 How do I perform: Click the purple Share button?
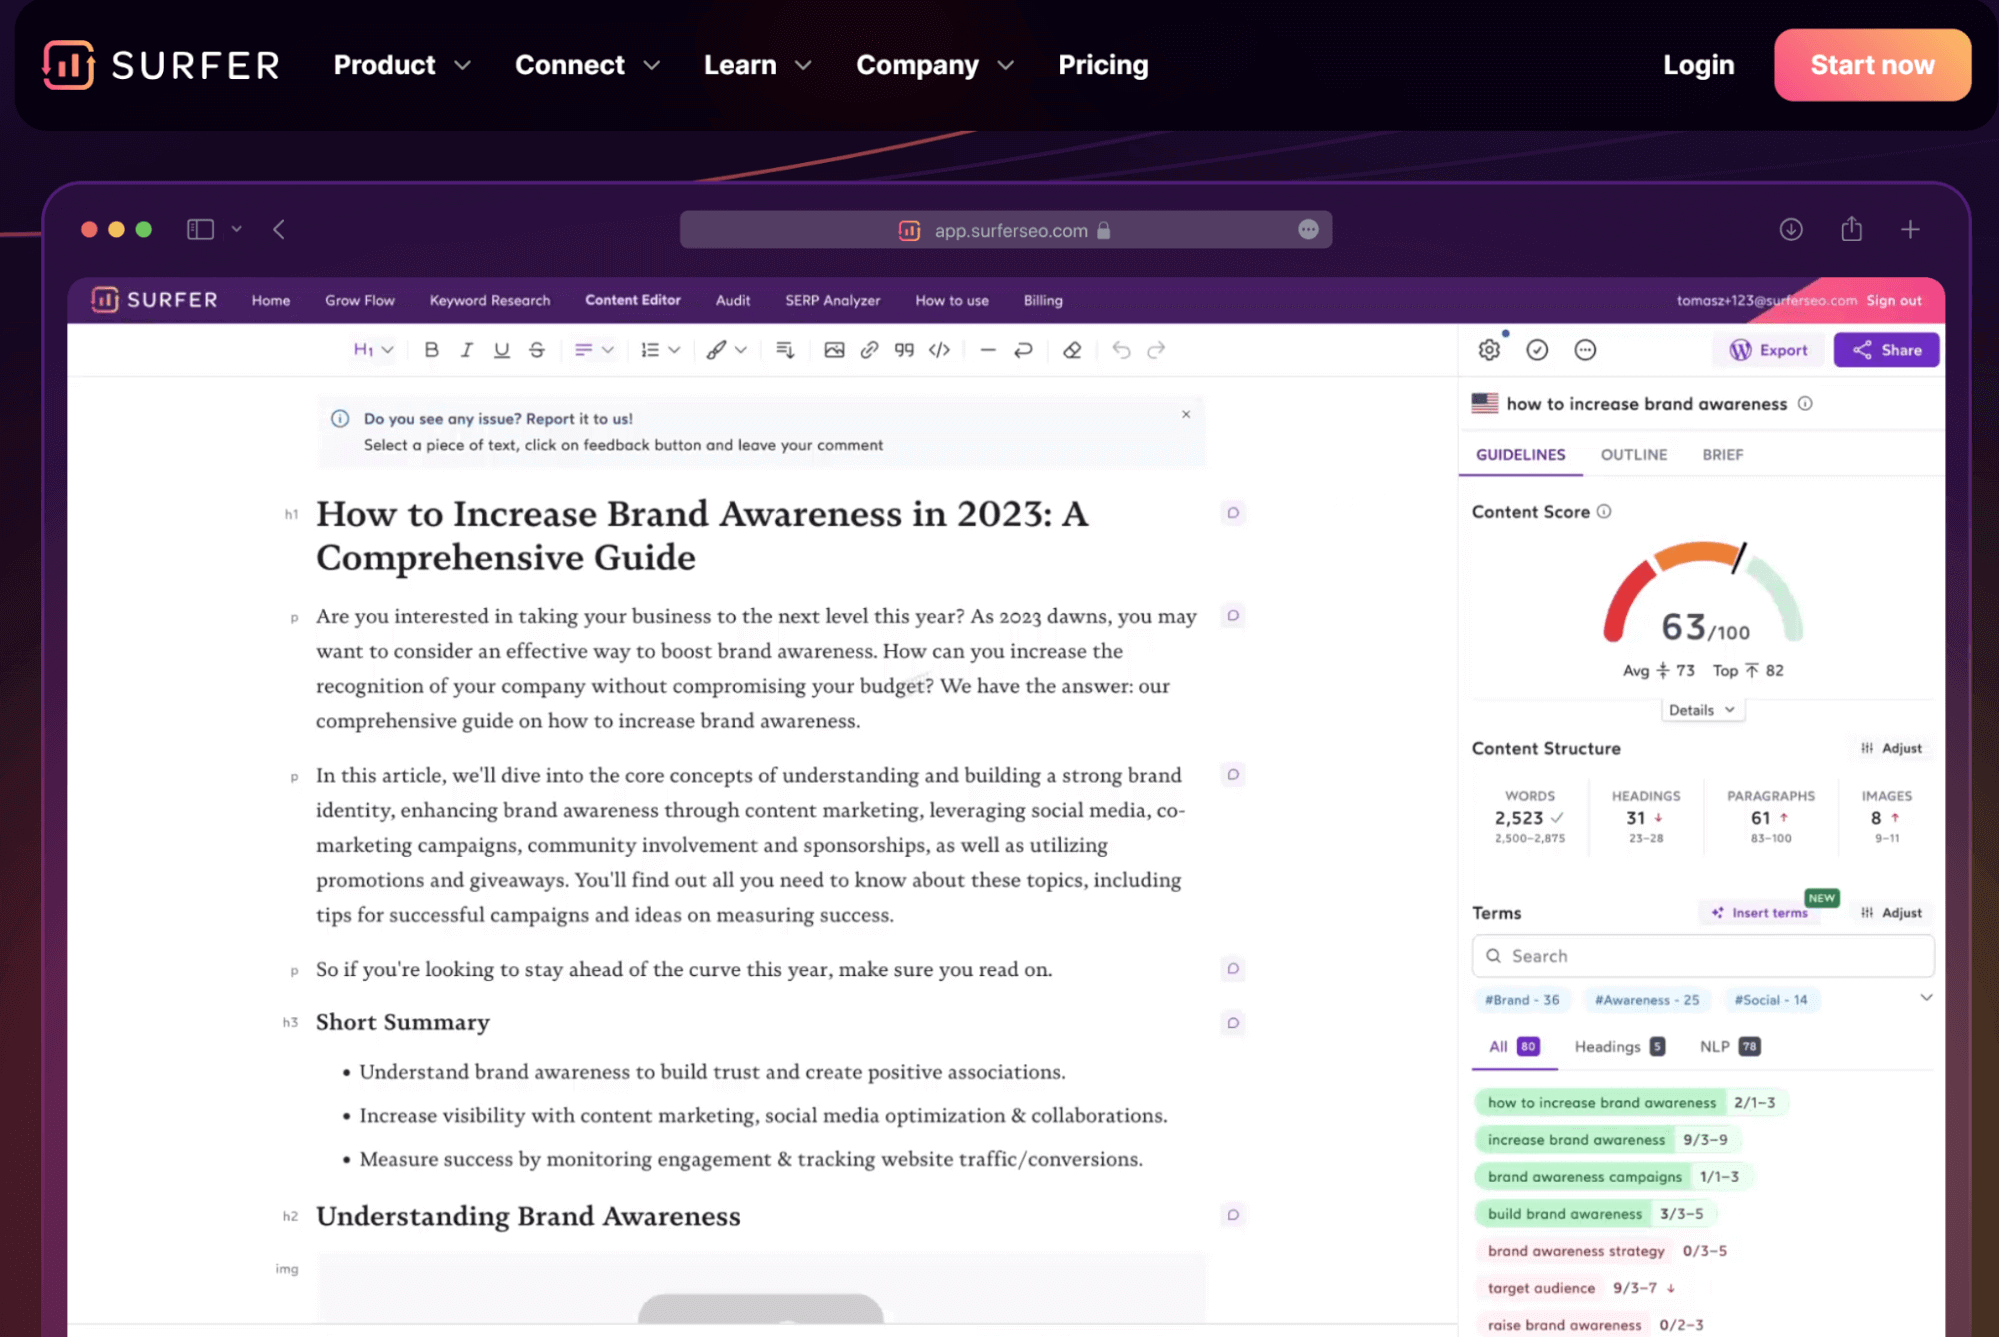1886,350
